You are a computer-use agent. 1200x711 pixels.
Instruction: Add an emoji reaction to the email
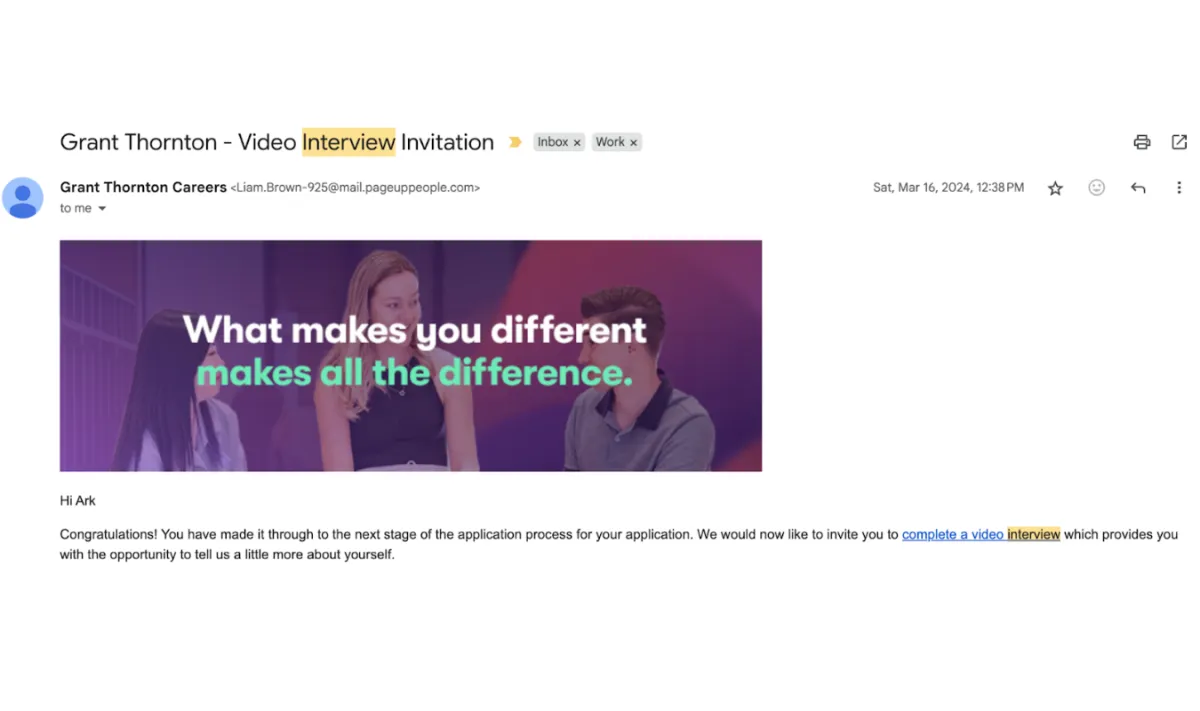click(1097, 187)
